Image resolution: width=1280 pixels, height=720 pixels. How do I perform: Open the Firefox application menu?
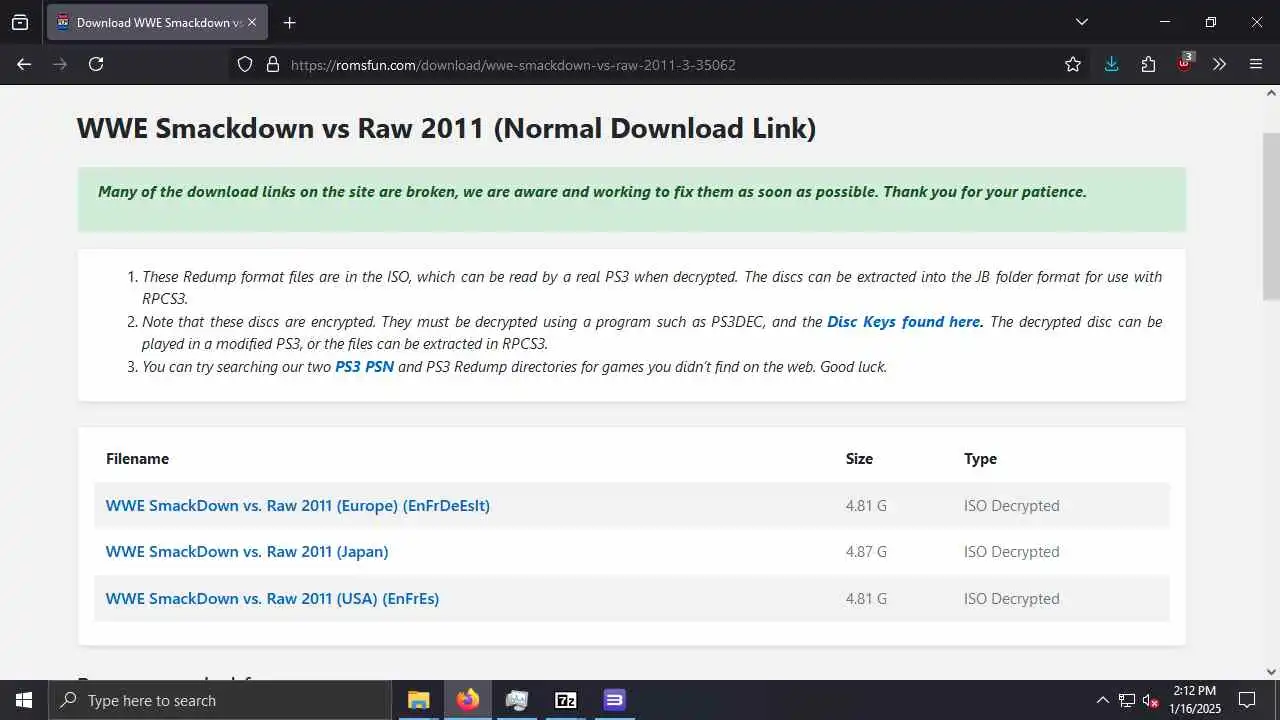[x=1256, y=64]
